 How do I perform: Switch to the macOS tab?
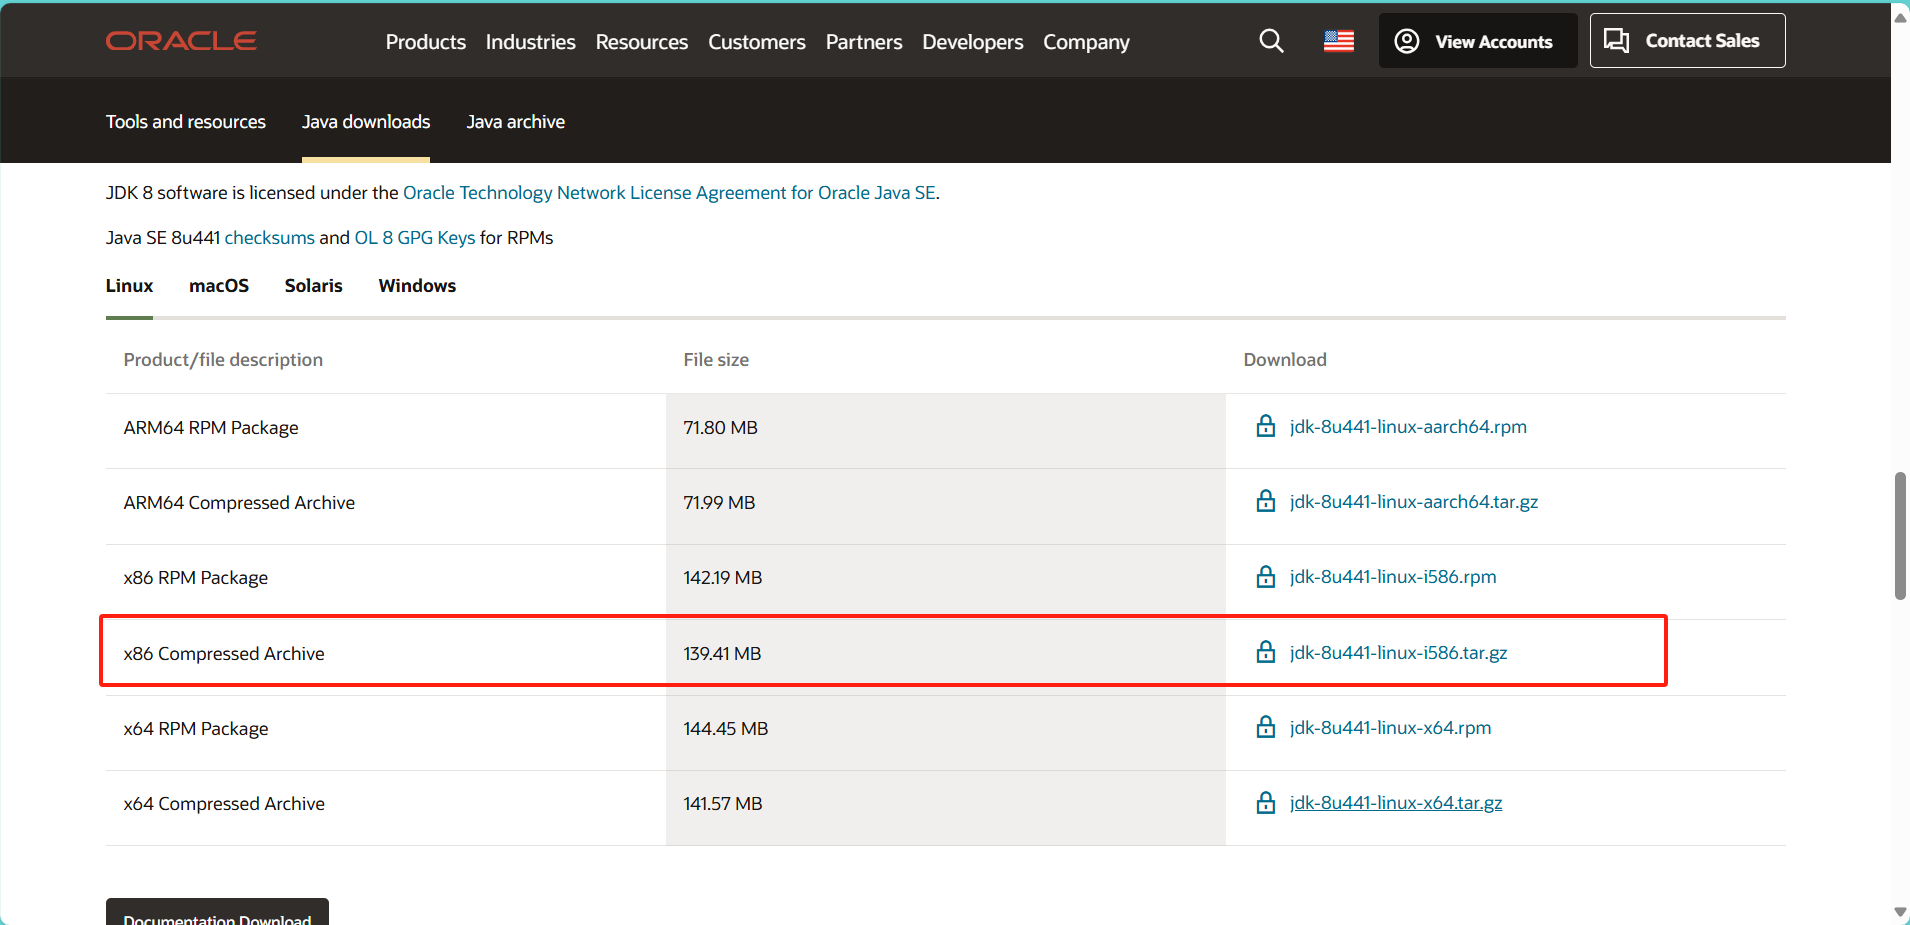219,286
